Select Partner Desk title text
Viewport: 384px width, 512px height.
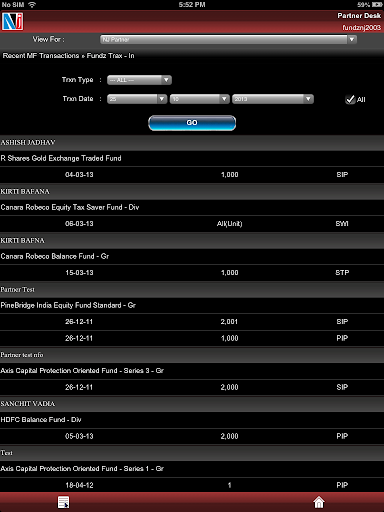[x=359, y=16]
